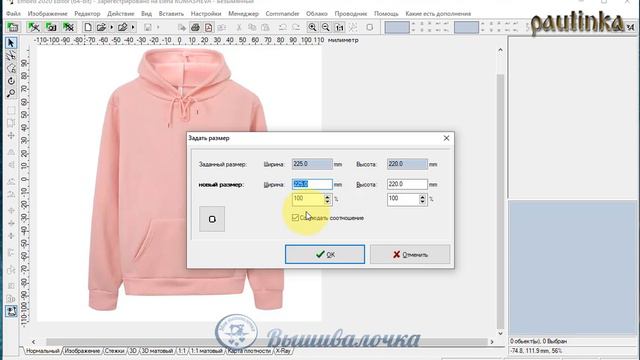
Task: Close the Задать размер dialog
Action: click(x=446, y=138)
